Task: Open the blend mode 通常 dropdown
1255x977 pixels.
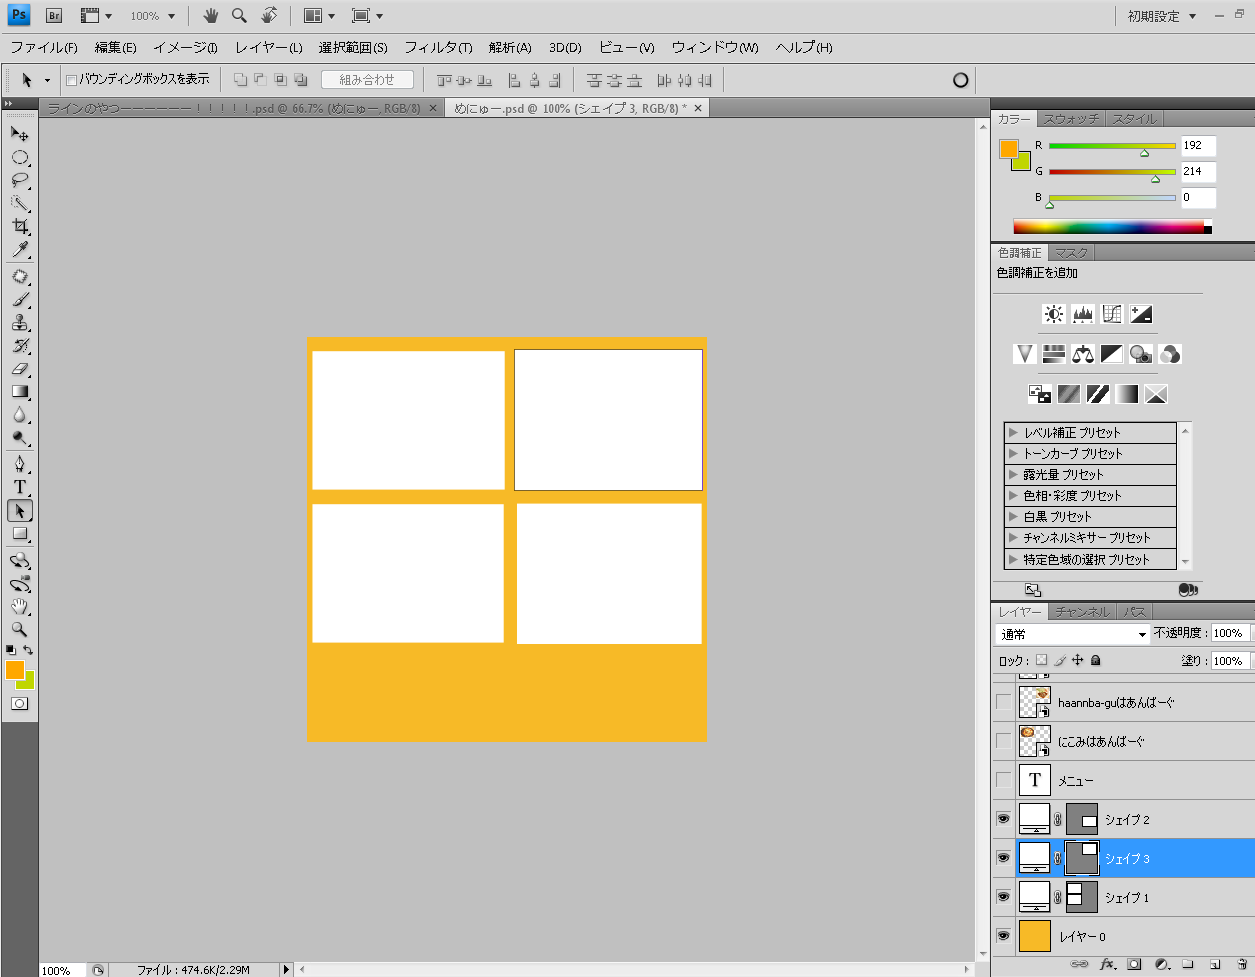Action: tap(1073, 634)
